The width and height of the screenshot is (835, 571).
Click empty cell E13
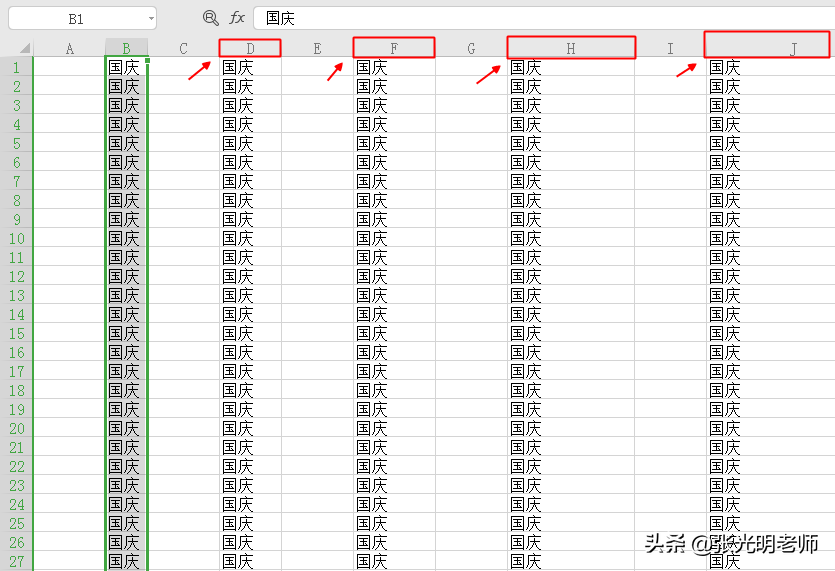pyautogui.click(x=317, y=295)
